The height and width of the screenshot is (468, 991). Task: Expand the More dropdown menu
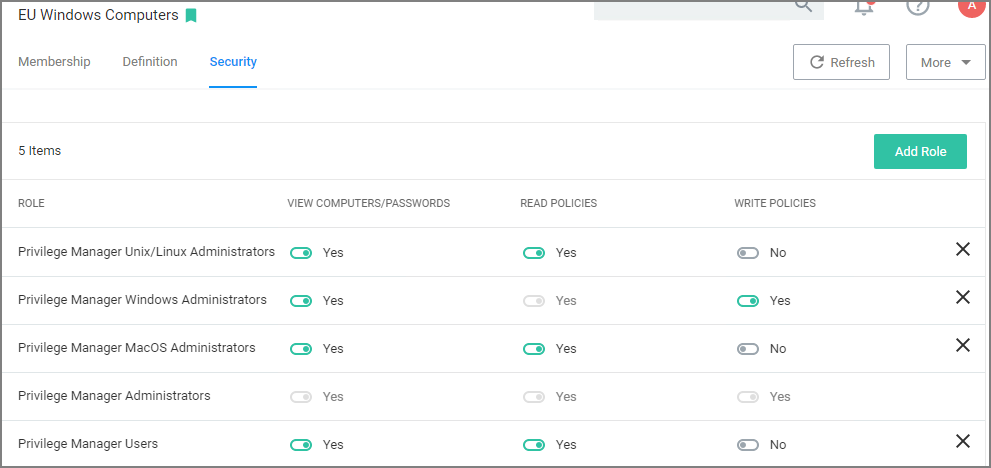click(945, 62)
